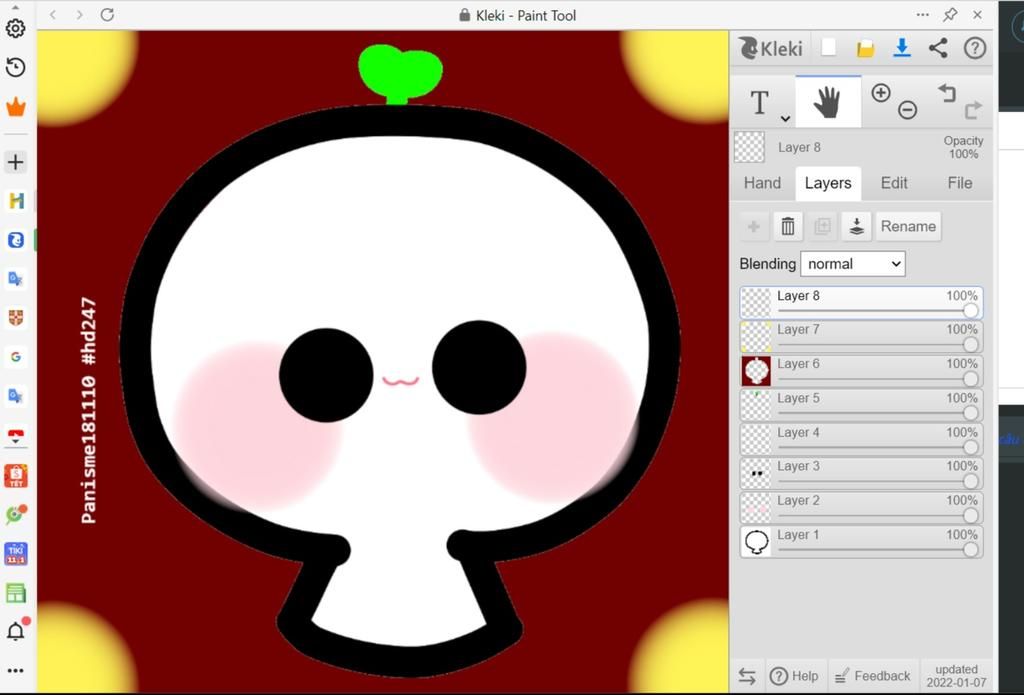Click the Layer 6 red thumbnail

pyautogui.click(x=756, y=371)
